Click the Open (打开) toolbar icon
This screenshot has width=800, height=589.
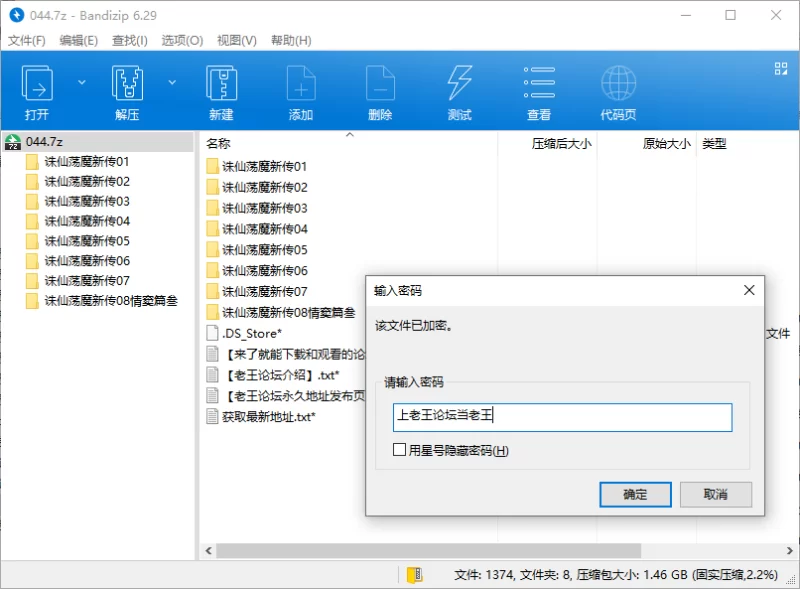pyautogui.click(x=37, y=83)
